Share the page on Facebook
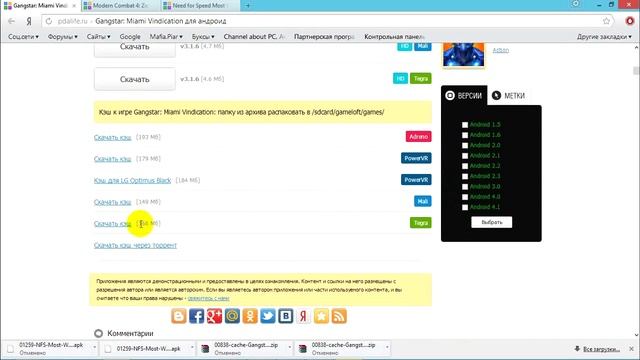Image resolution: width=640 pixels, height=360 pixels. tap(196, 316)
